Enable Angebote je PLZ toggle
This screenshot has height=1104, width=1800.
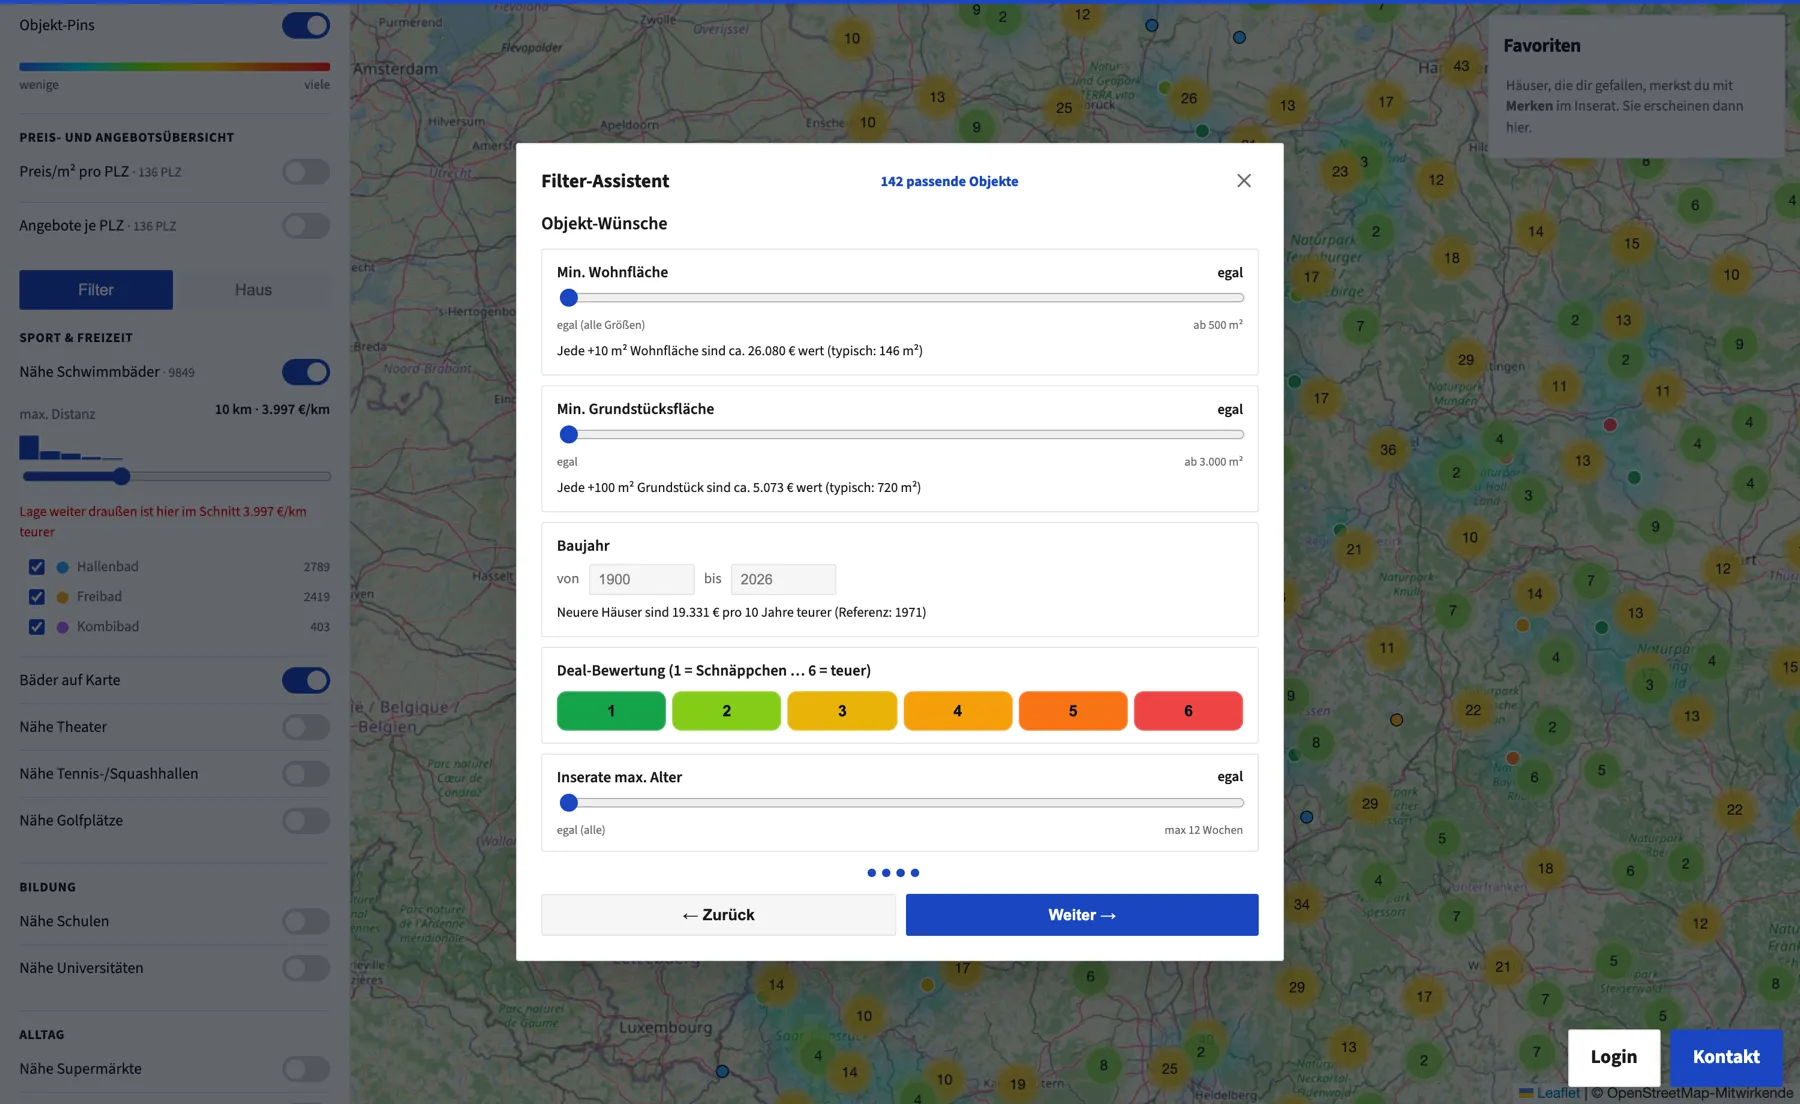tap(306, 226)
